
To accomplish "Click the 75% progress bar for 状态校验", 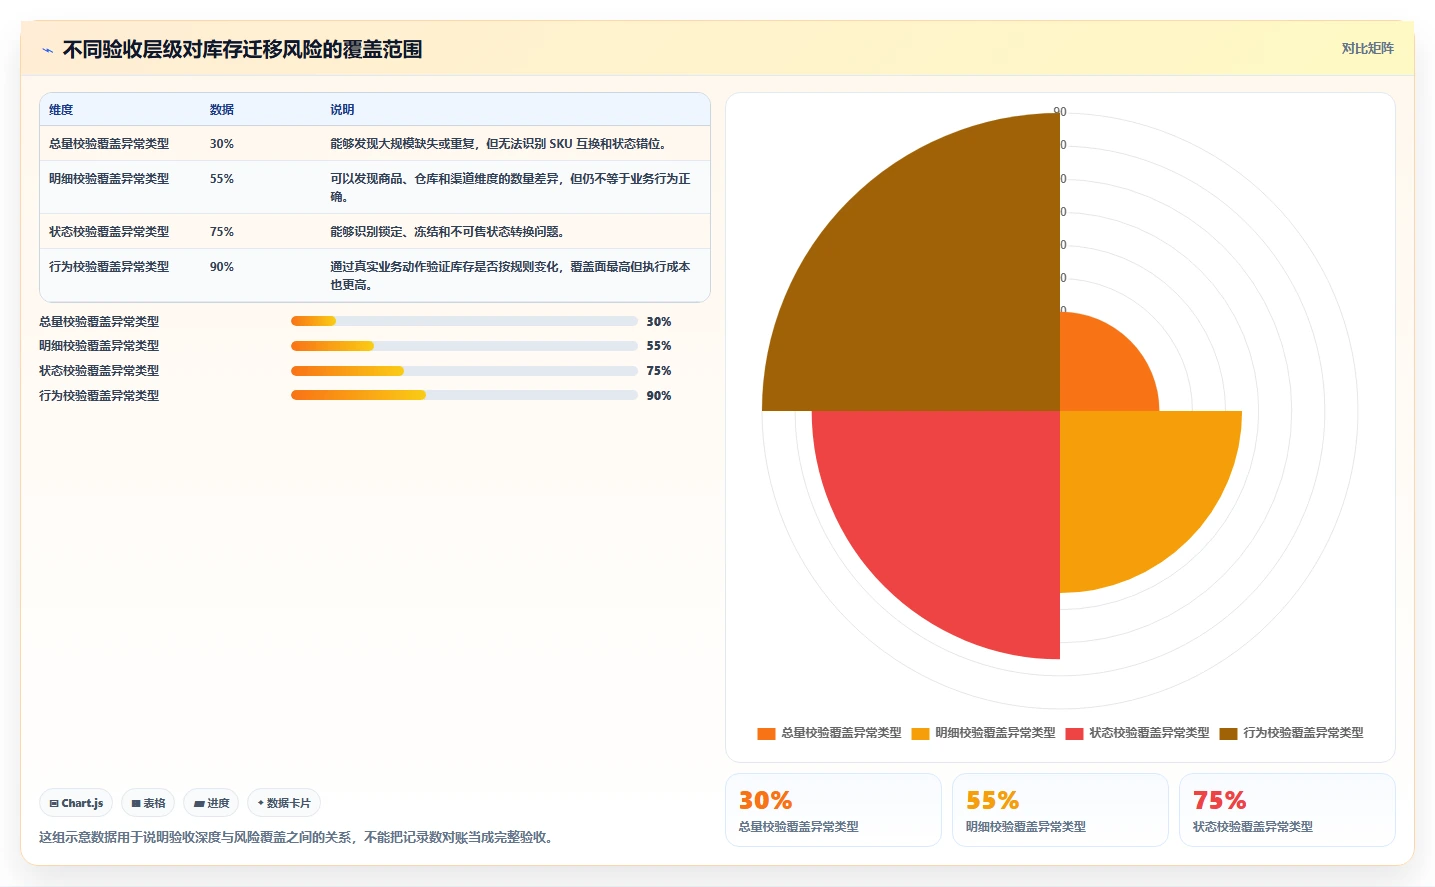I will pos(464,371).
